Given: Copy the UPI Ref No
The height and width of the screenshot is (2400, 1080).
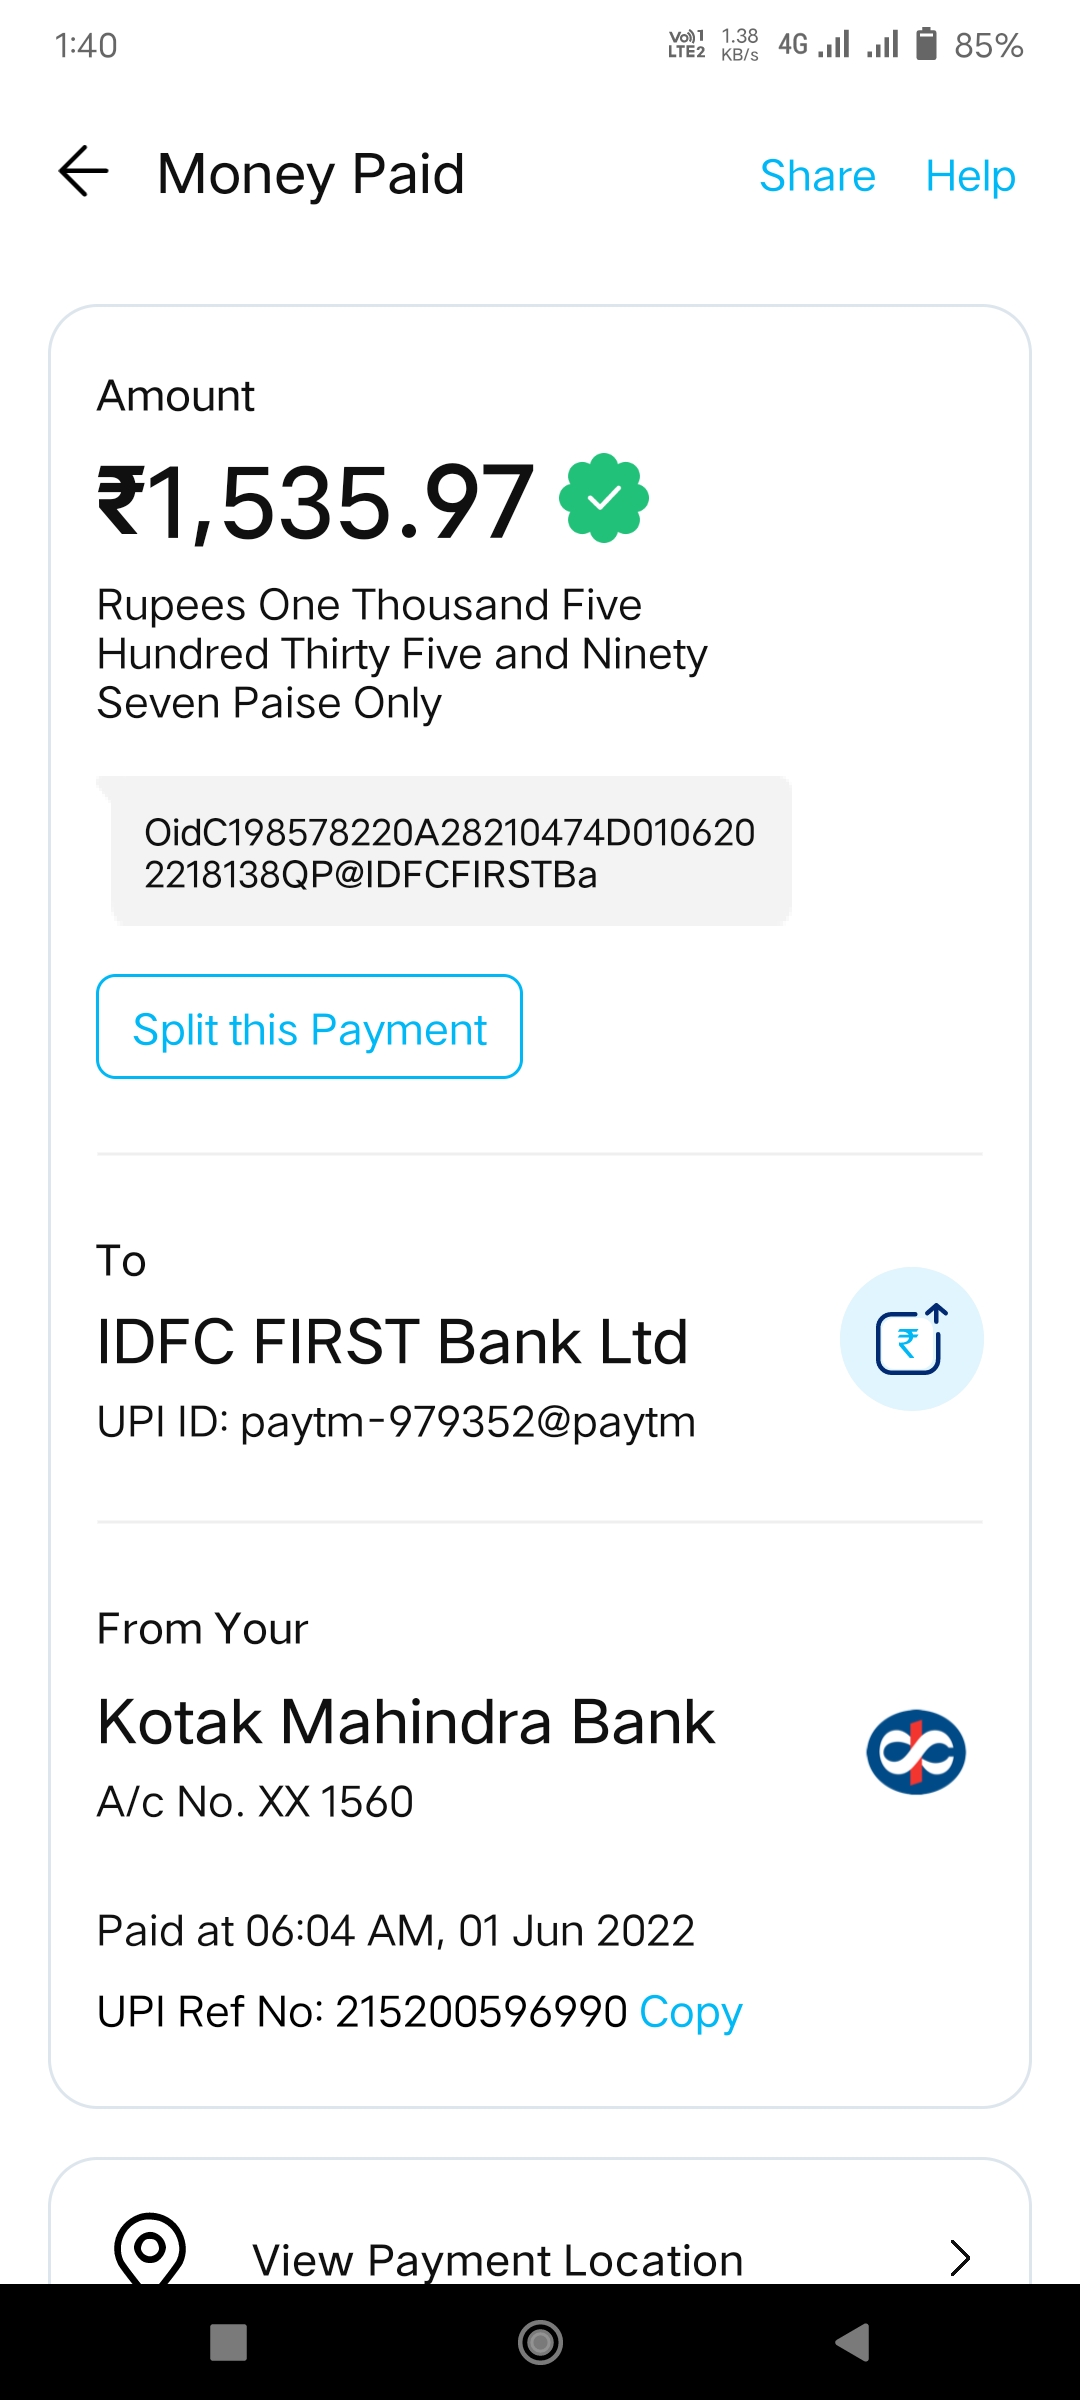Looking at the screenshot, I should [690, 2012].
